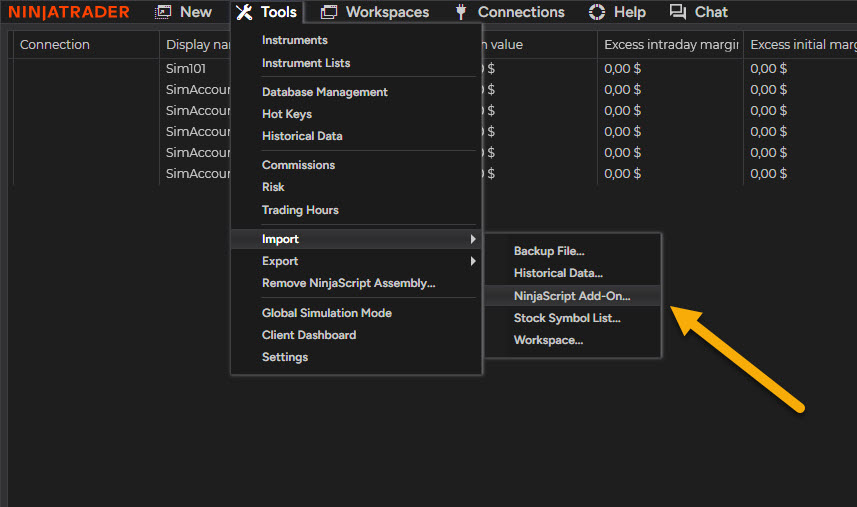Sort by Excess intraday margin column
857x507 pixels.
point(671,45)
